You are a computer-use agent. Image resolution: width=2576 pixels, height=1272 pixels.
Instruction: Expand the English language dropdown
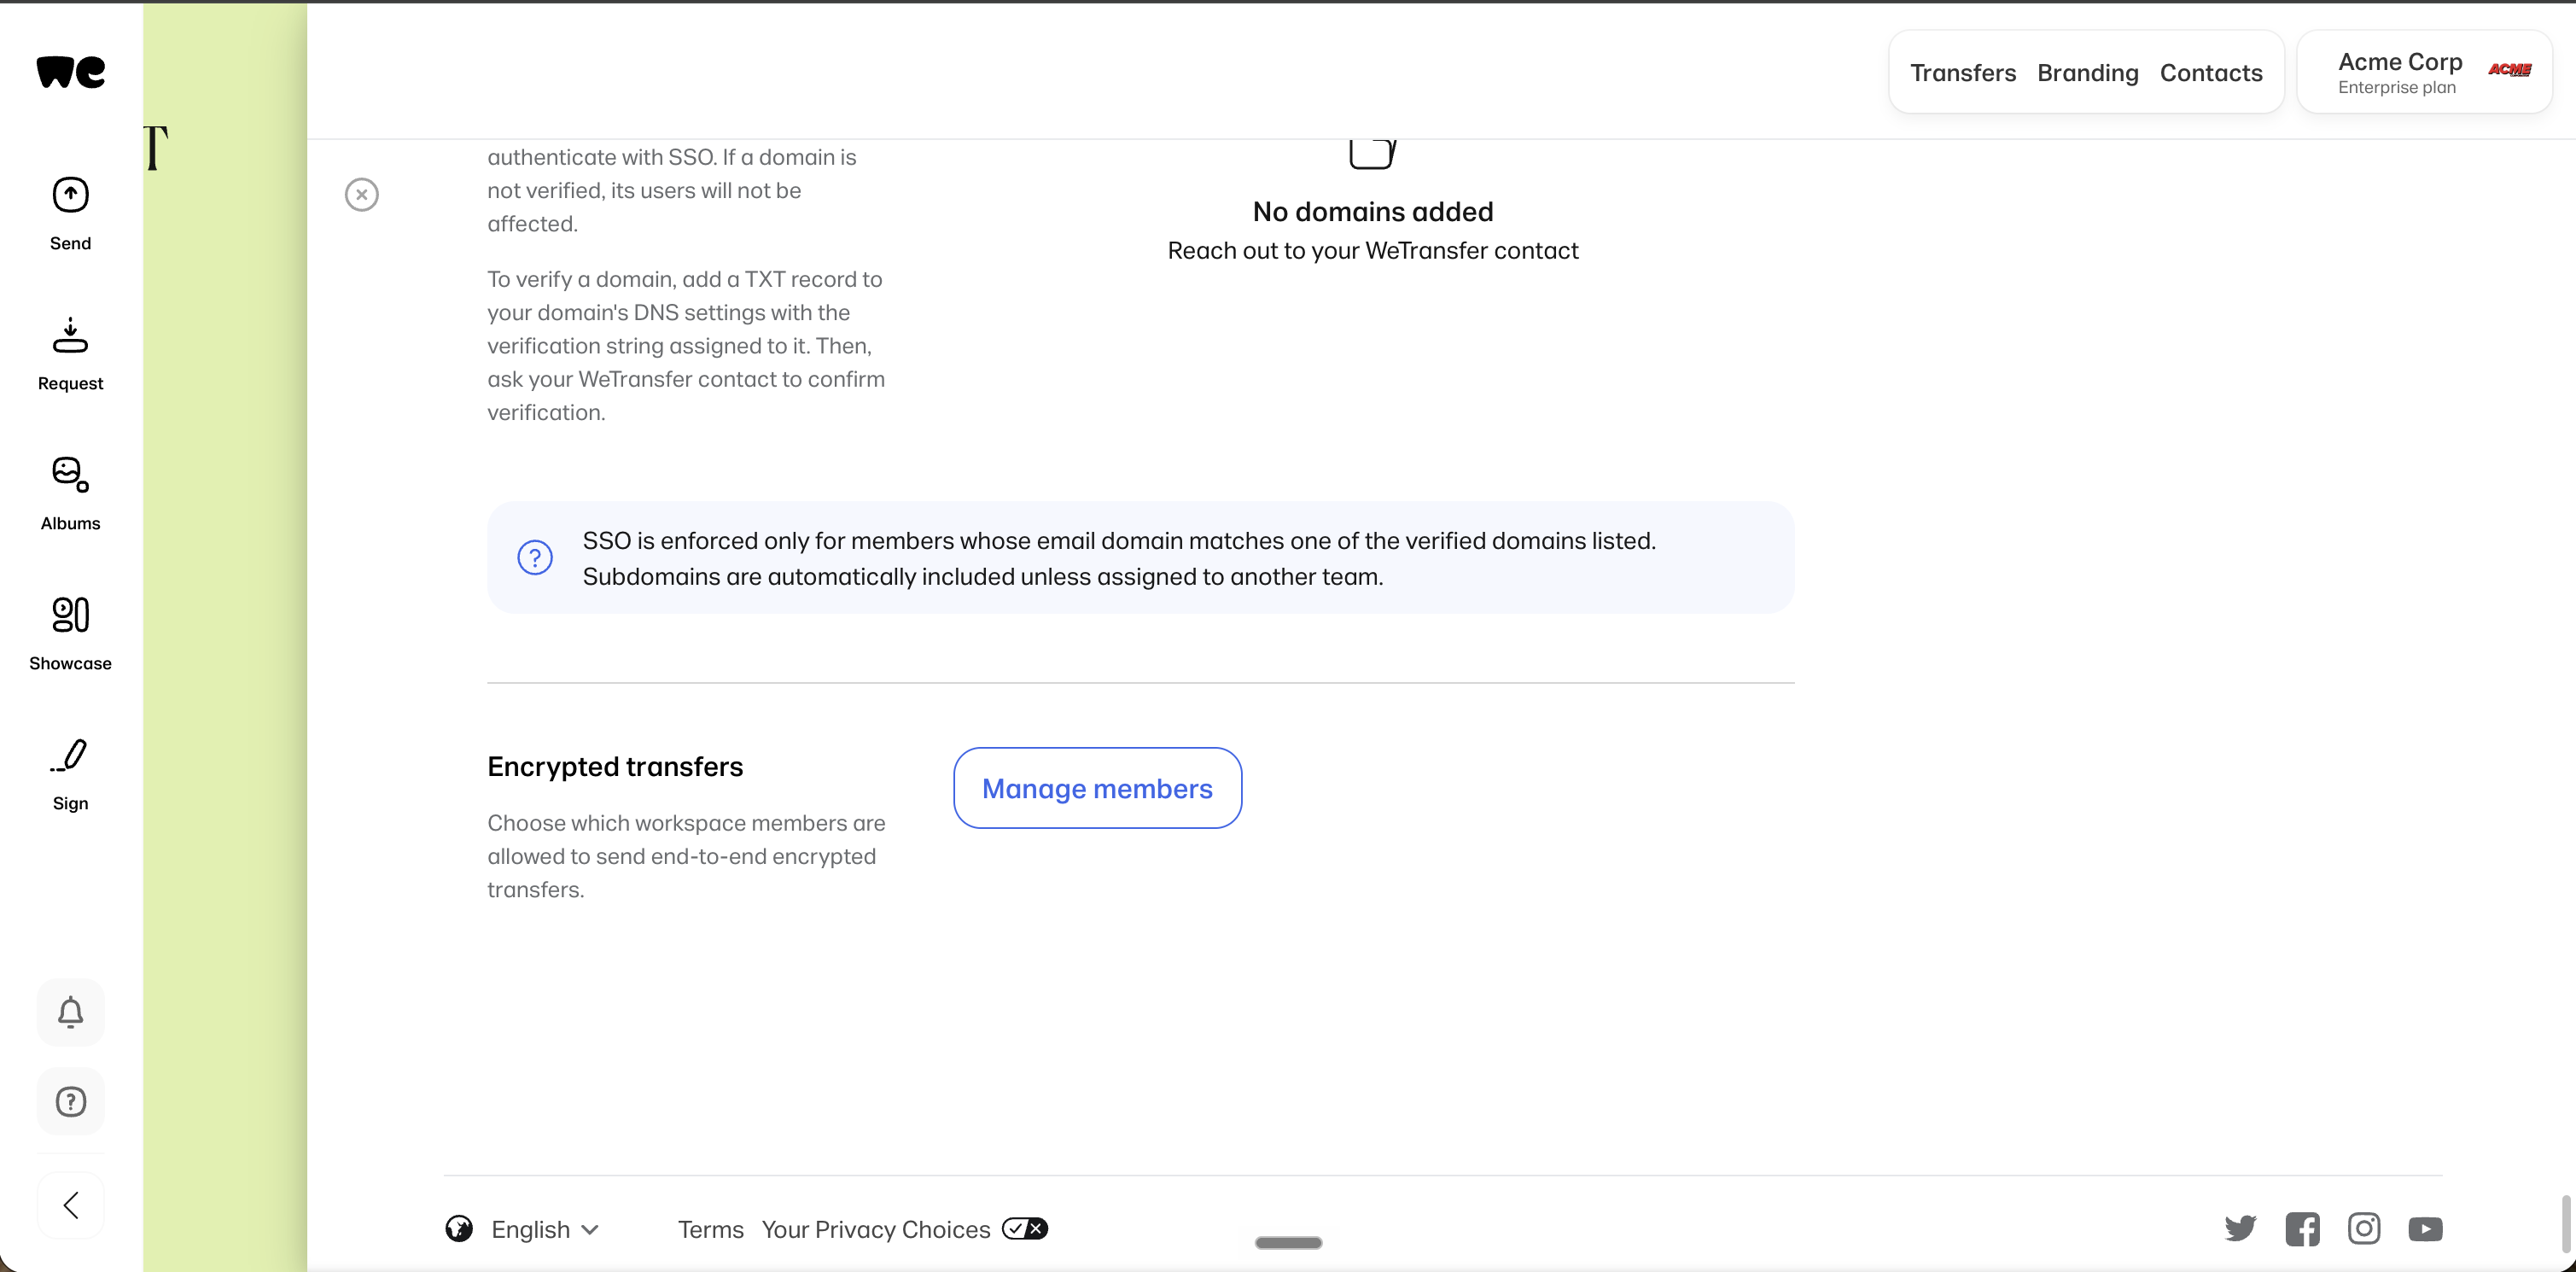point(545,1229)
